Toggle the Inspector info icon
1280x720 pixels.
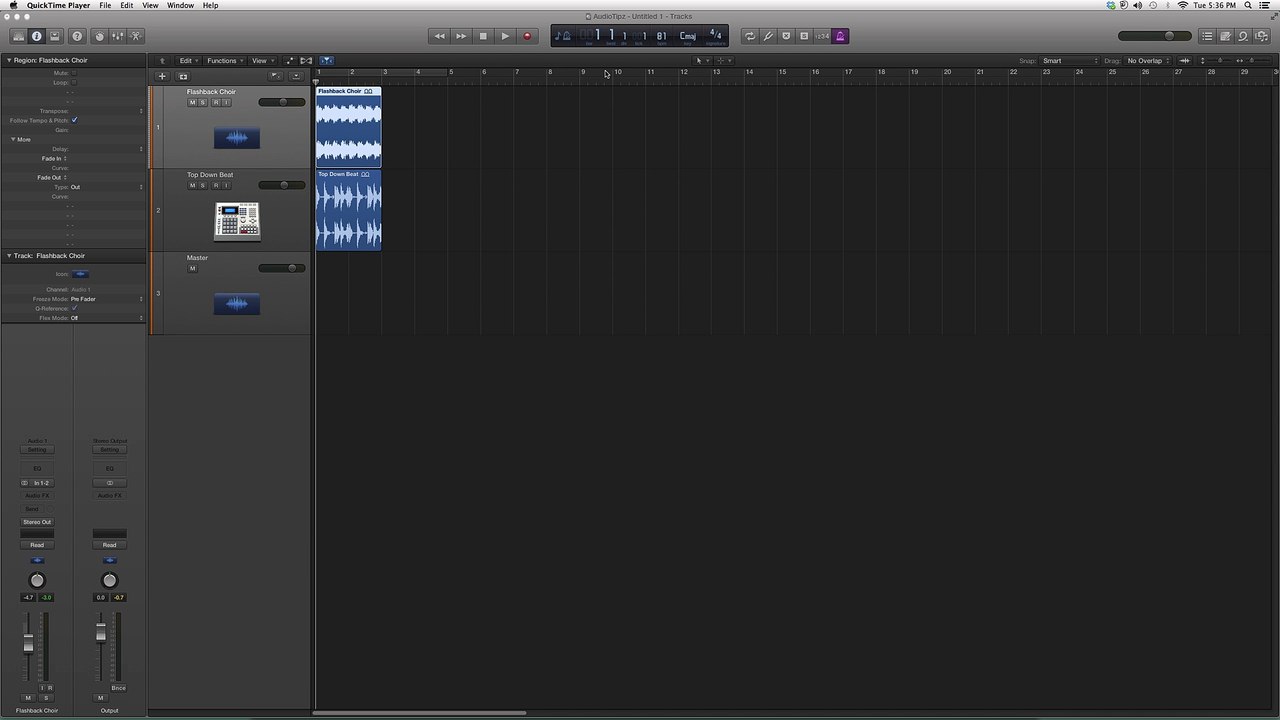click(36, 36)
